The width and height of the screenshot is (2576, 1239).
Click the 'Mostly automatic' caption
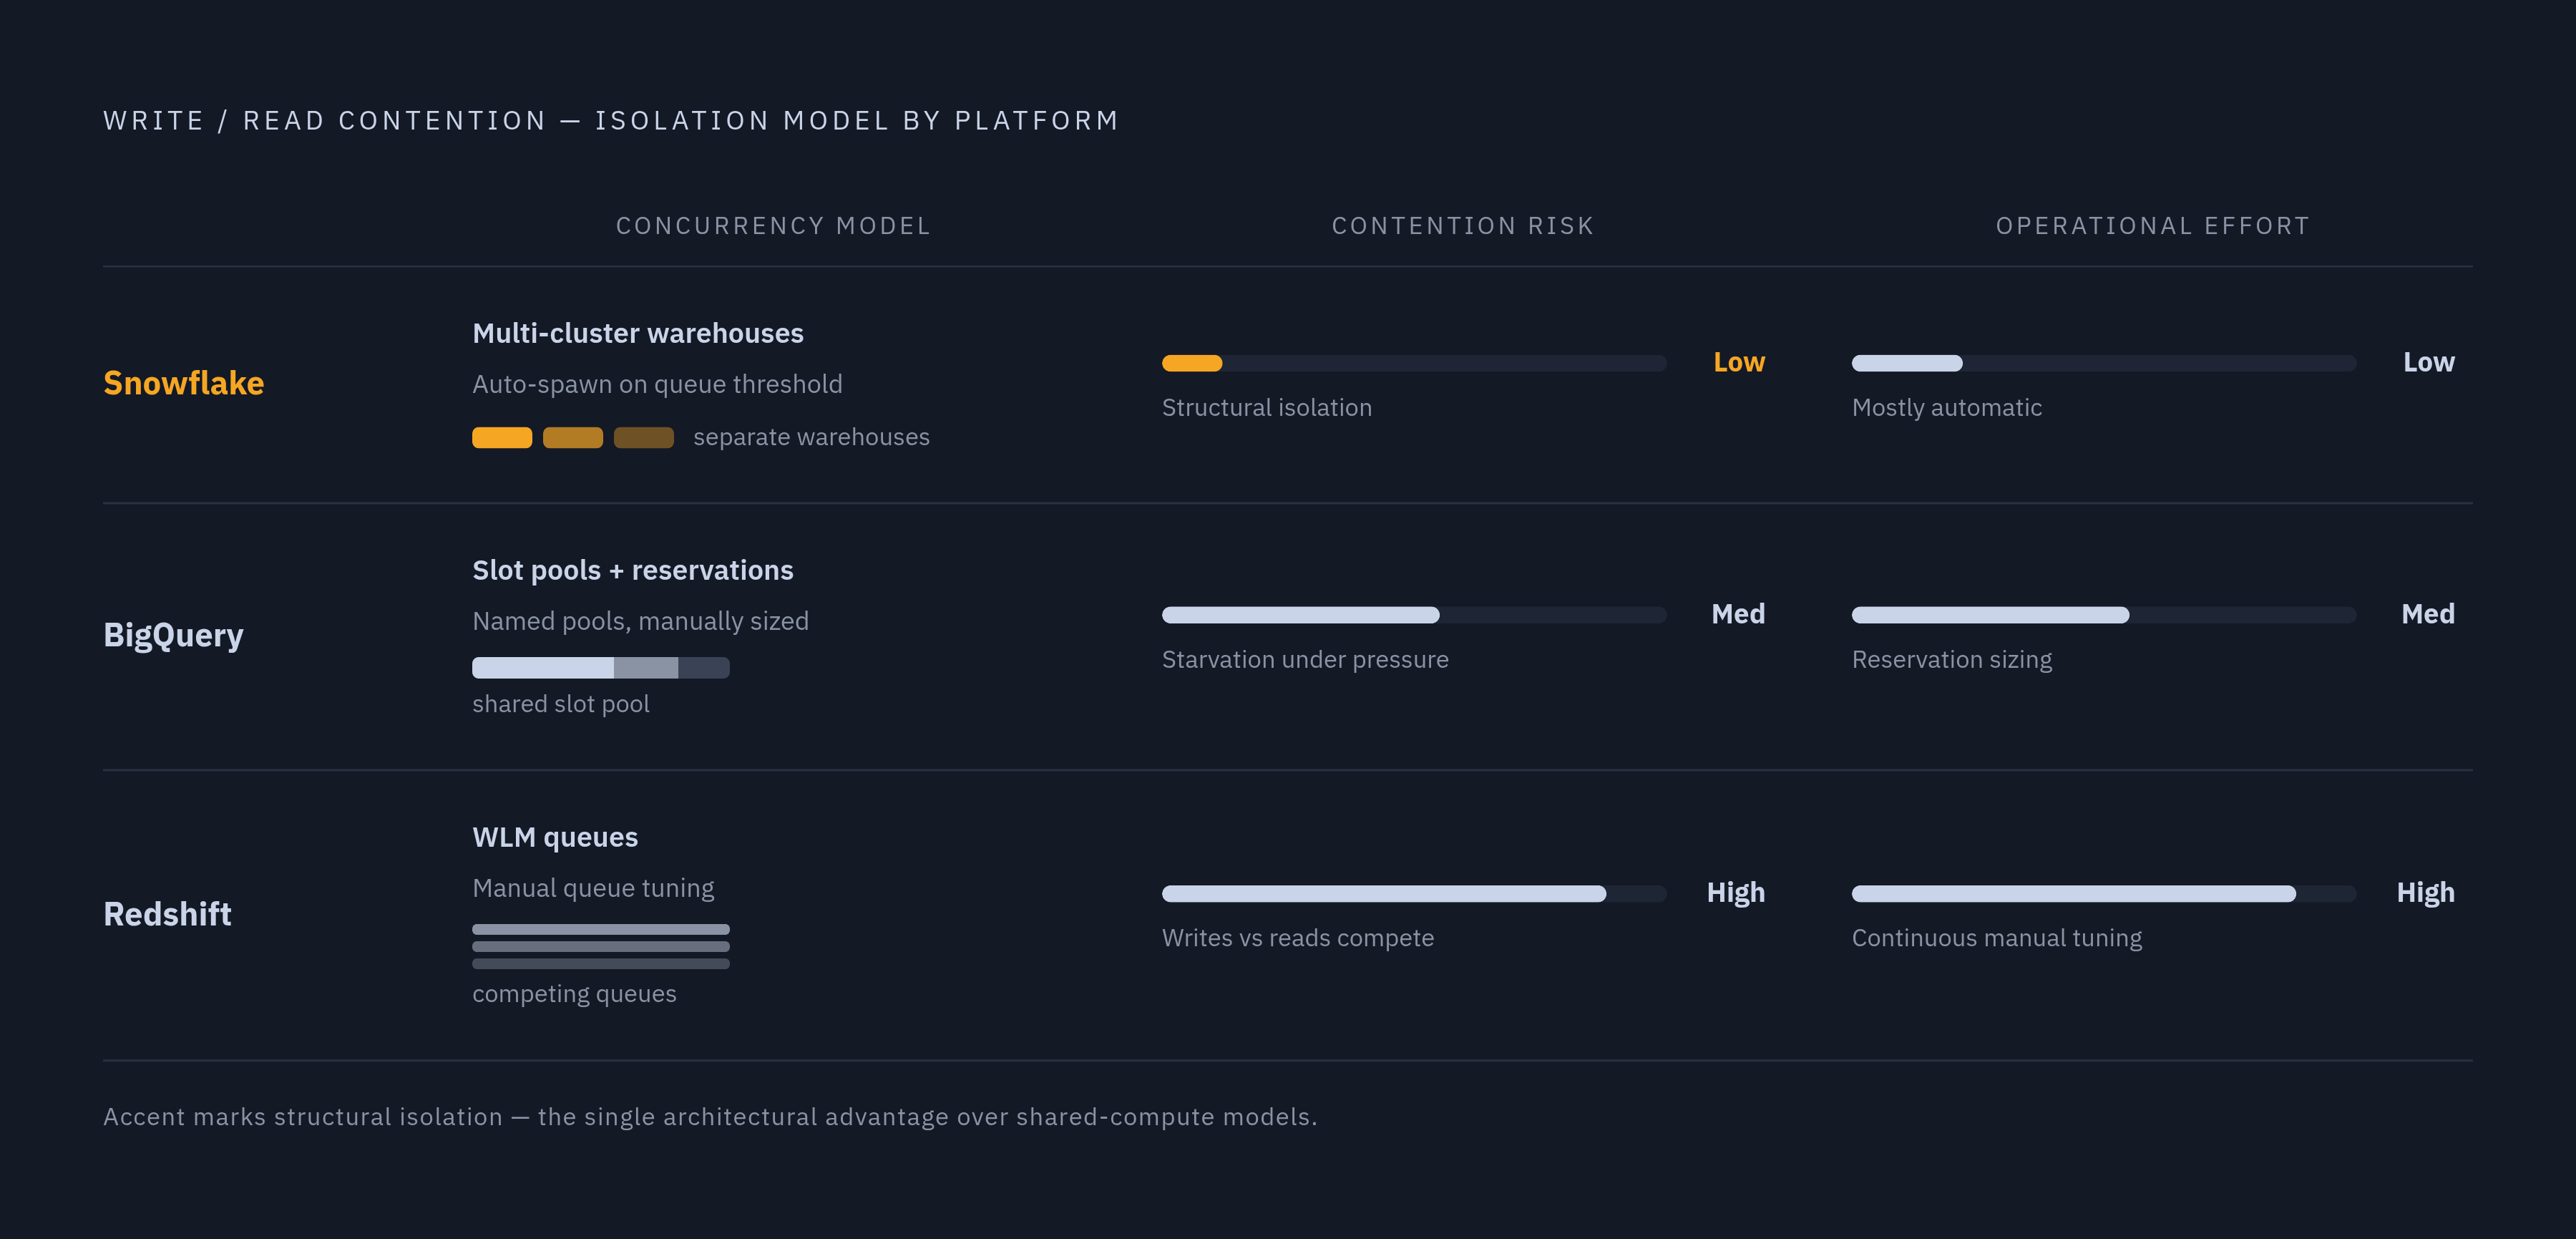pyautogui.click(x=1946, y=408)
